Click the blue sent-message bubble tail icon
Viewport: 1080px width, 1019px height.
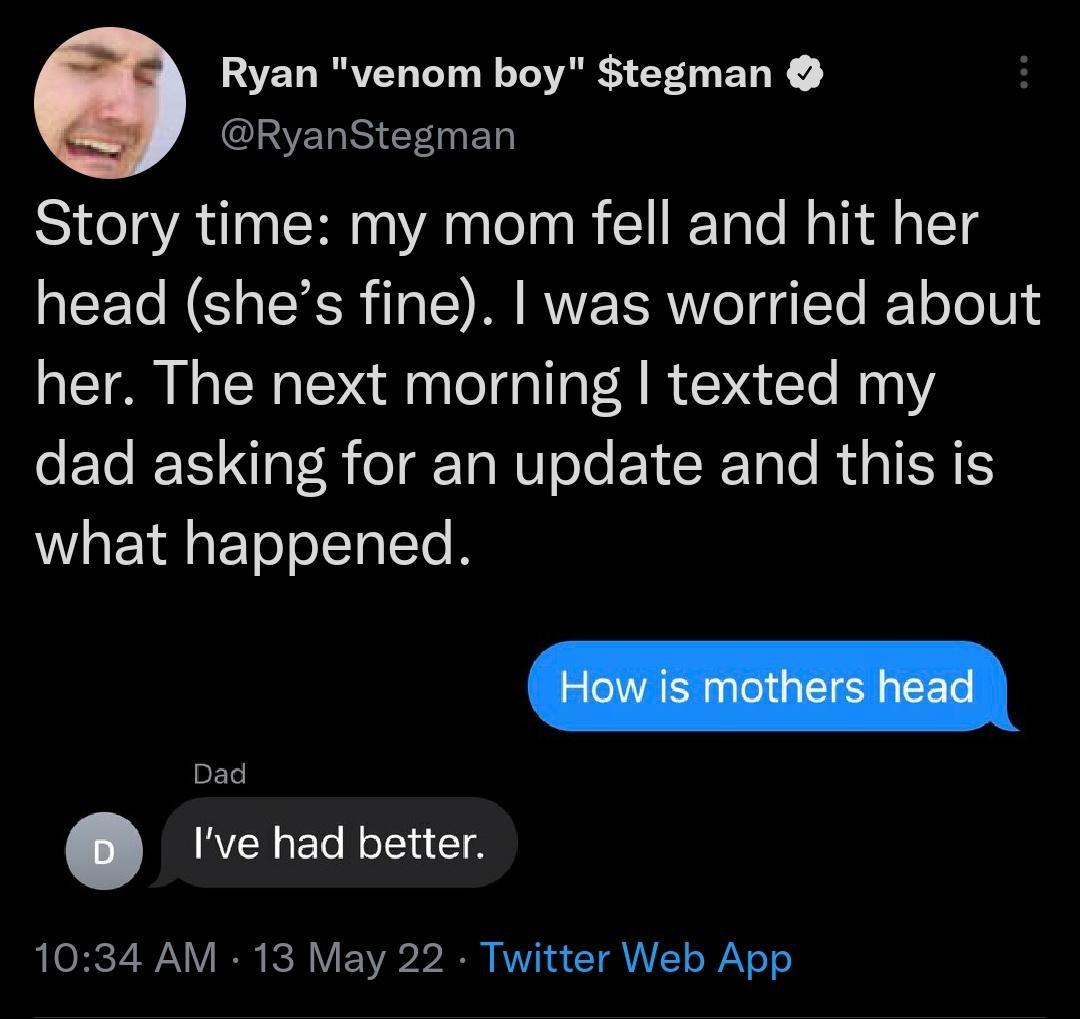(x=1008, y=722)
